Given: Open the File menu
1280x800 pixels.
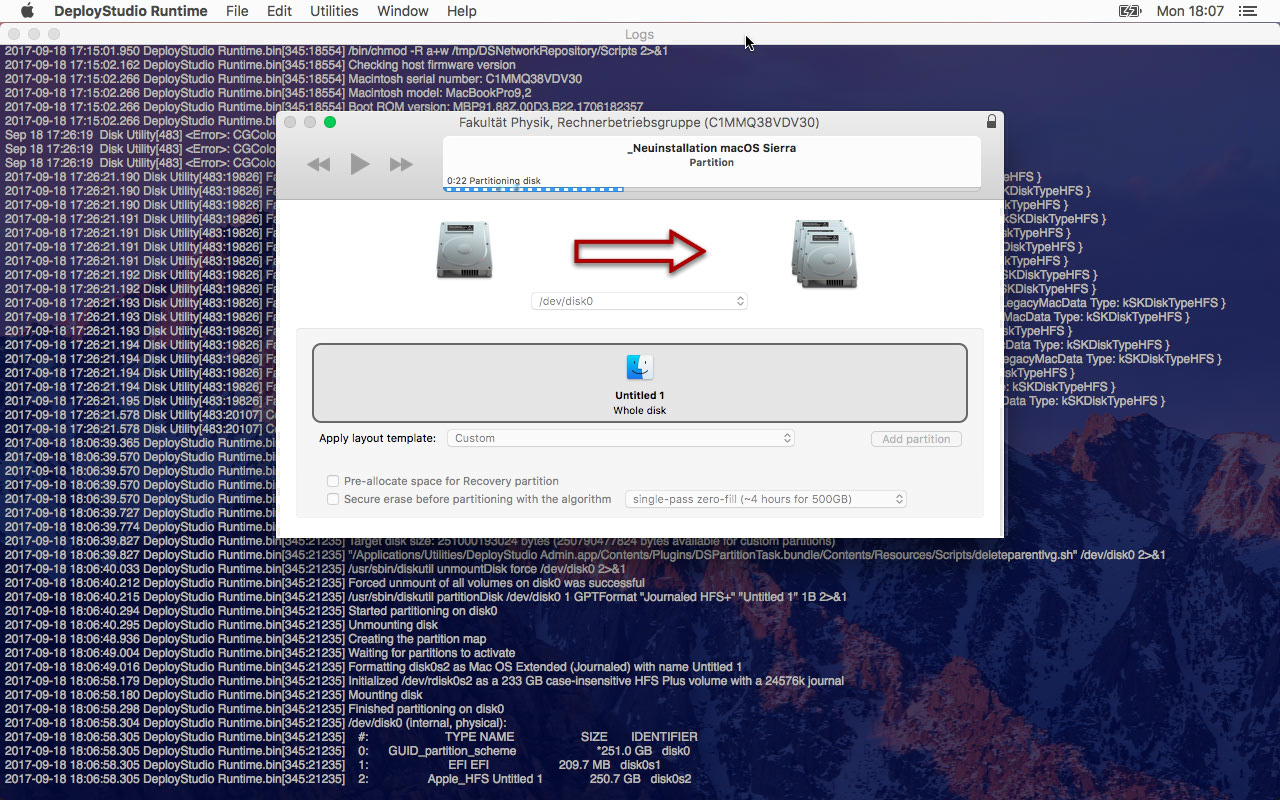Looking at the screenshot, I should pyautogui.click(x=237, y=11).
